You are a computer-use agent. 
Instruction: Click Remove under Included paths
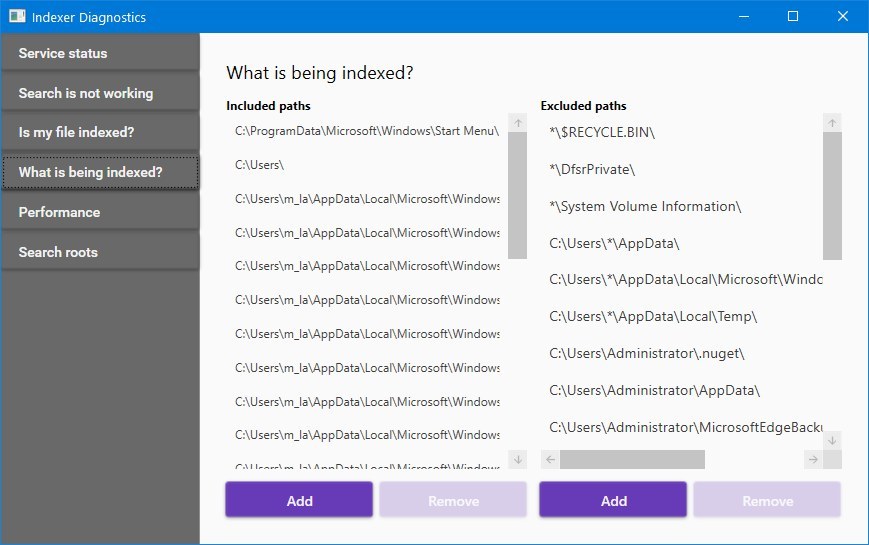click(453, 501)
